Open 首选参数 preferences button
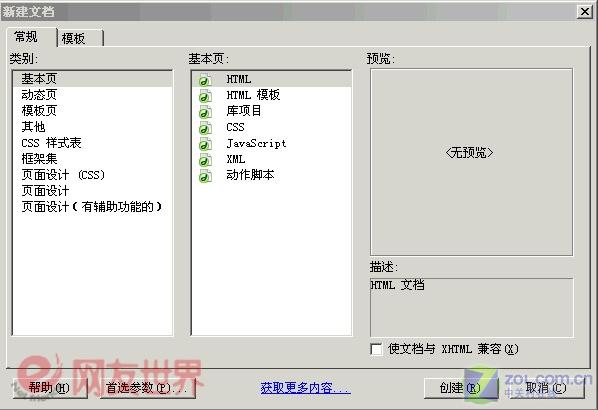Image resolution: width=598 pixels, height=410 pixels. click(148, 388)
